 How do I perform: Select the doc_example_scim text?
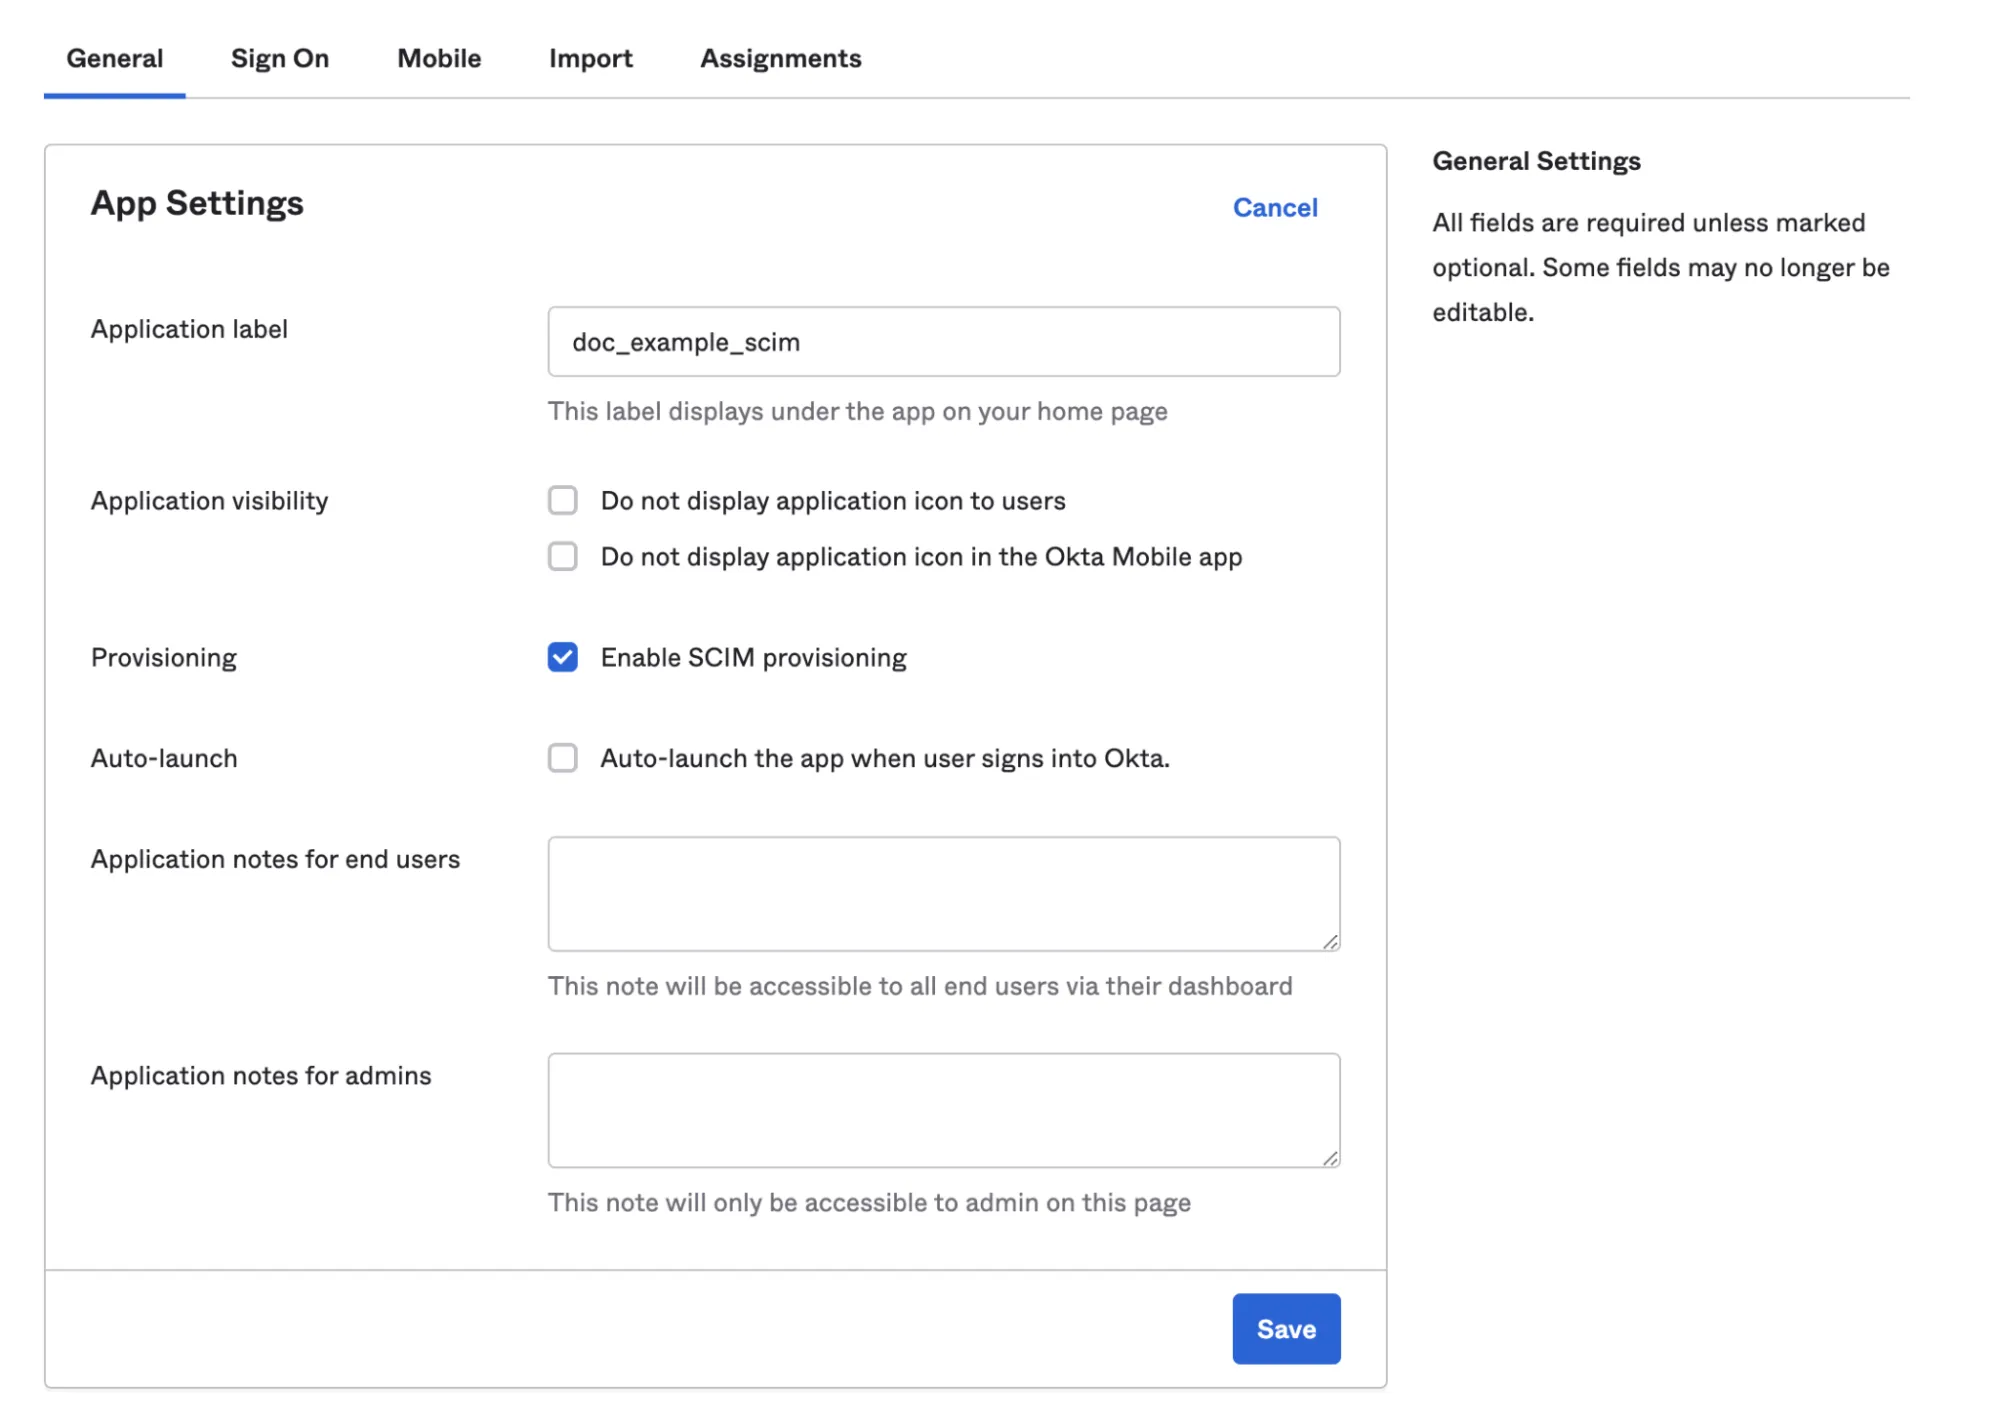684,342
